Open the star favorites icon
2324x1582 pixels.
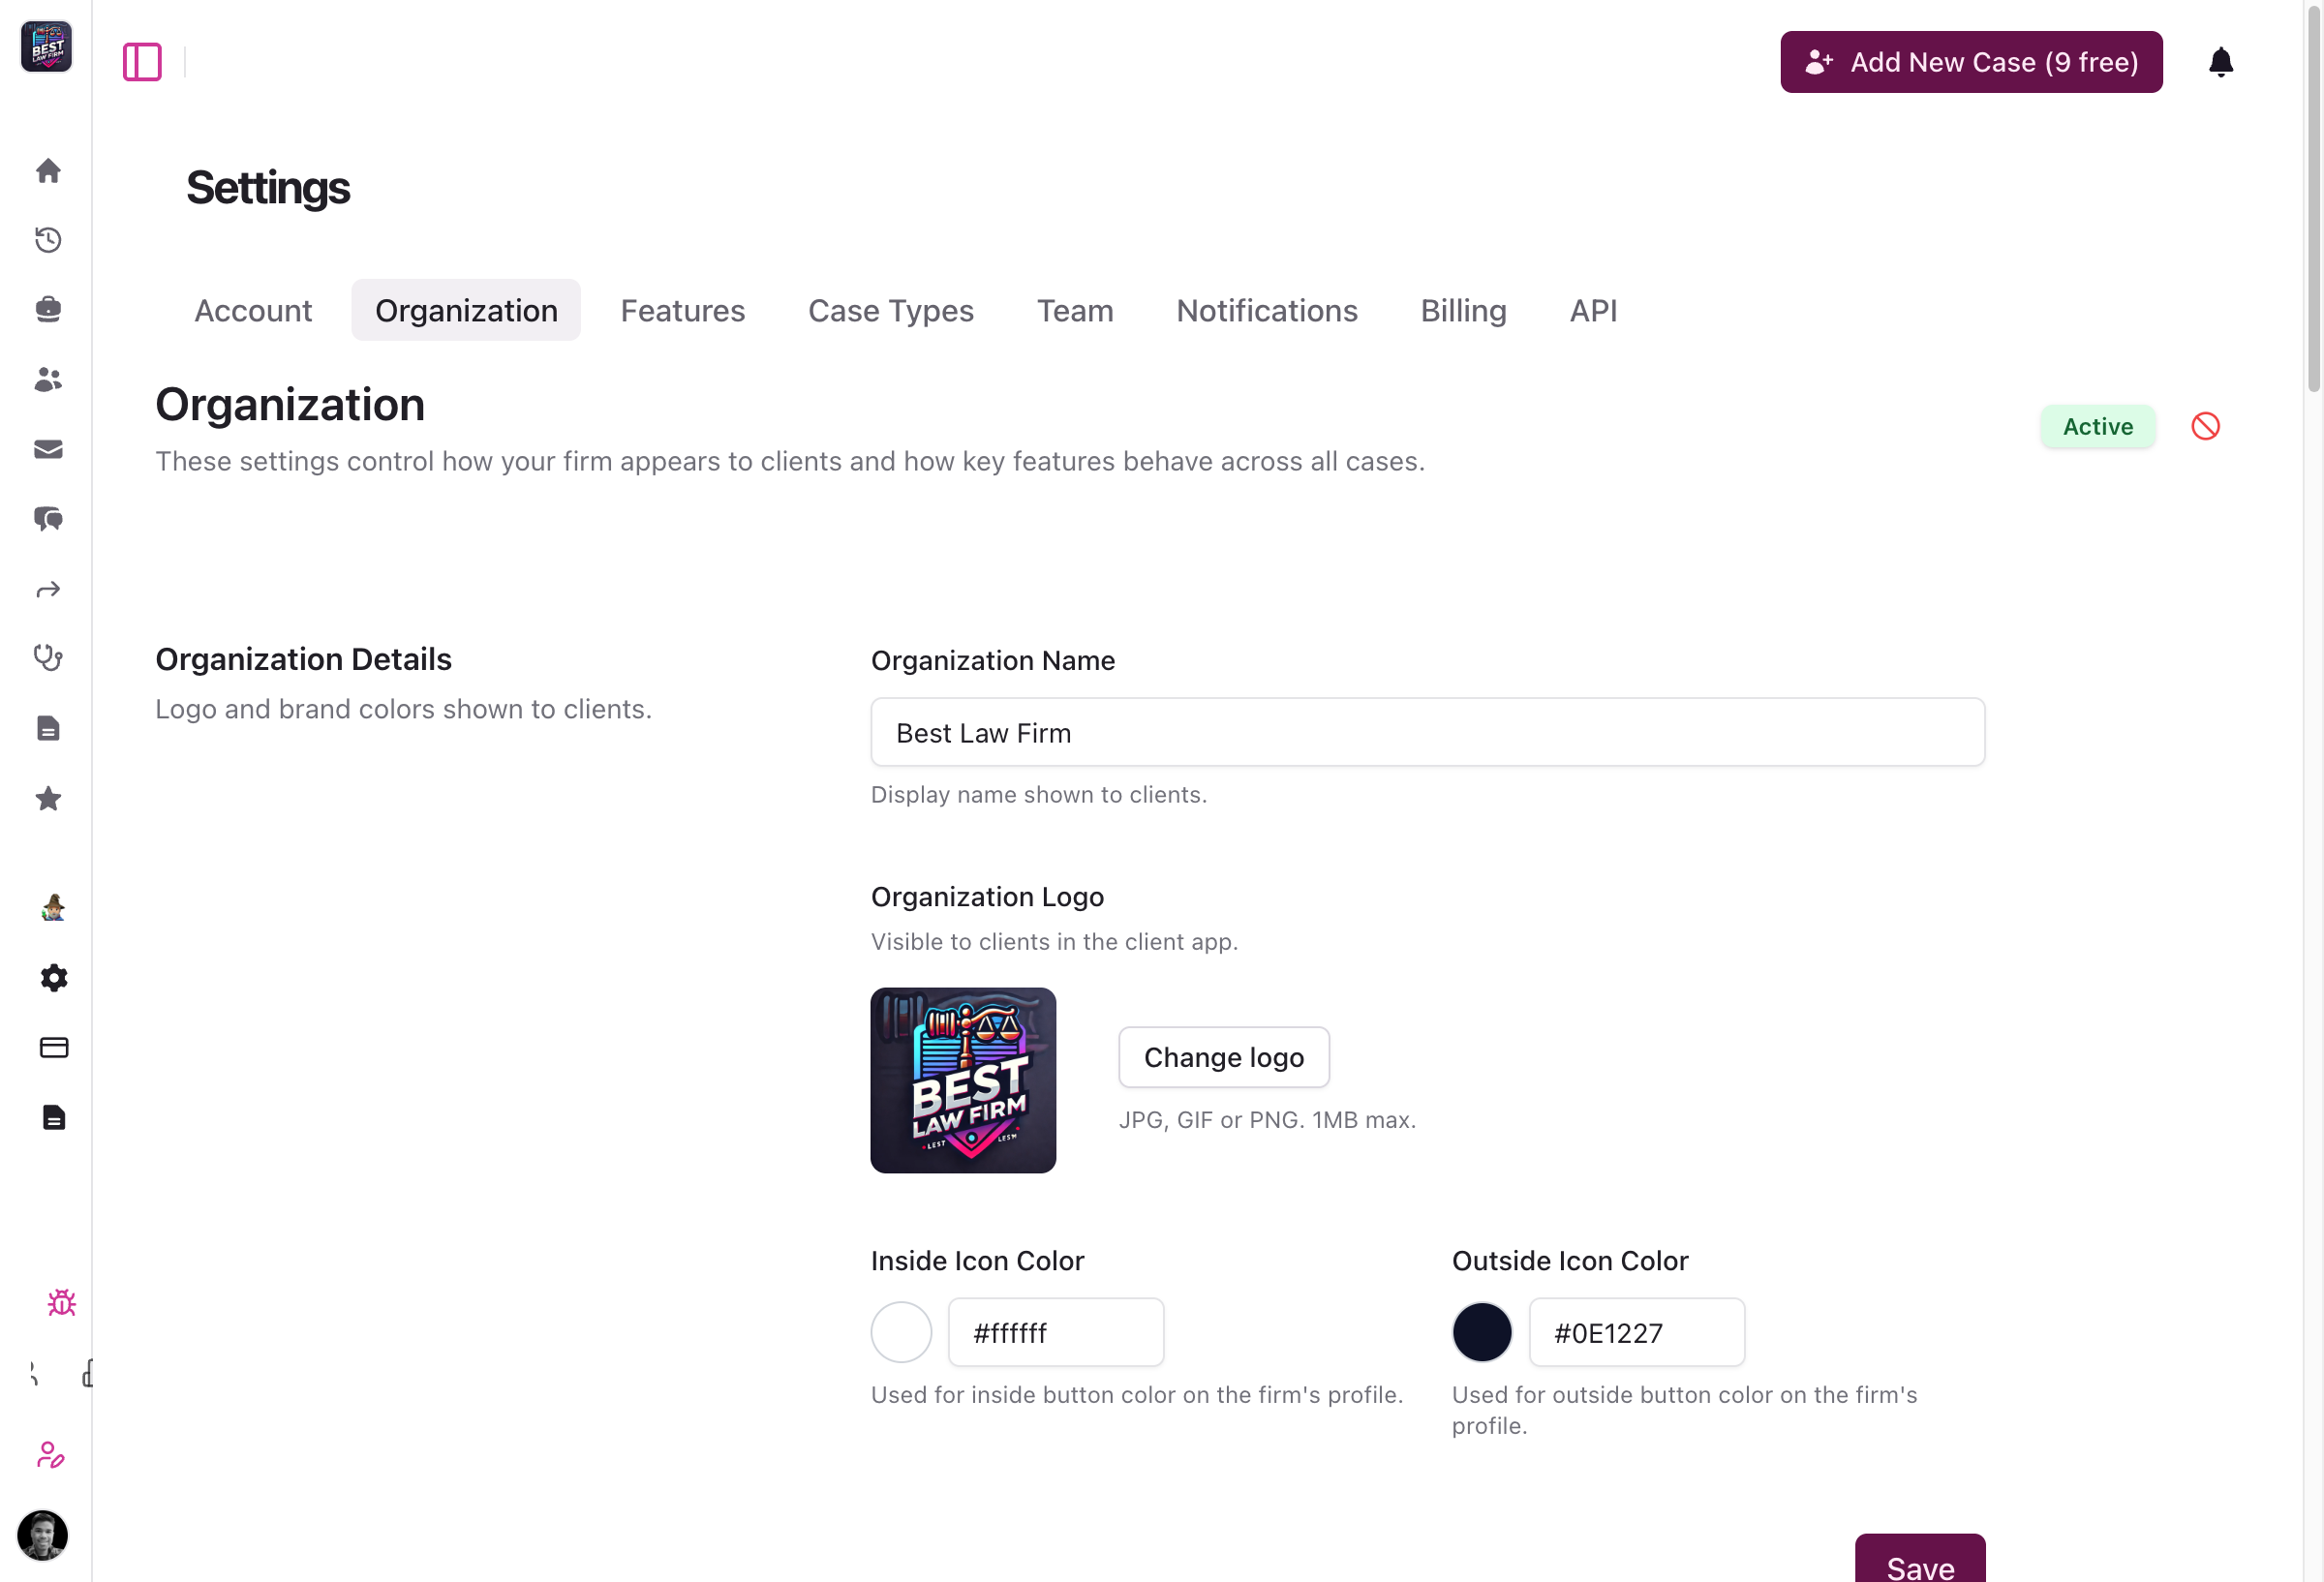pyautogui.click(x=48, y=798)
